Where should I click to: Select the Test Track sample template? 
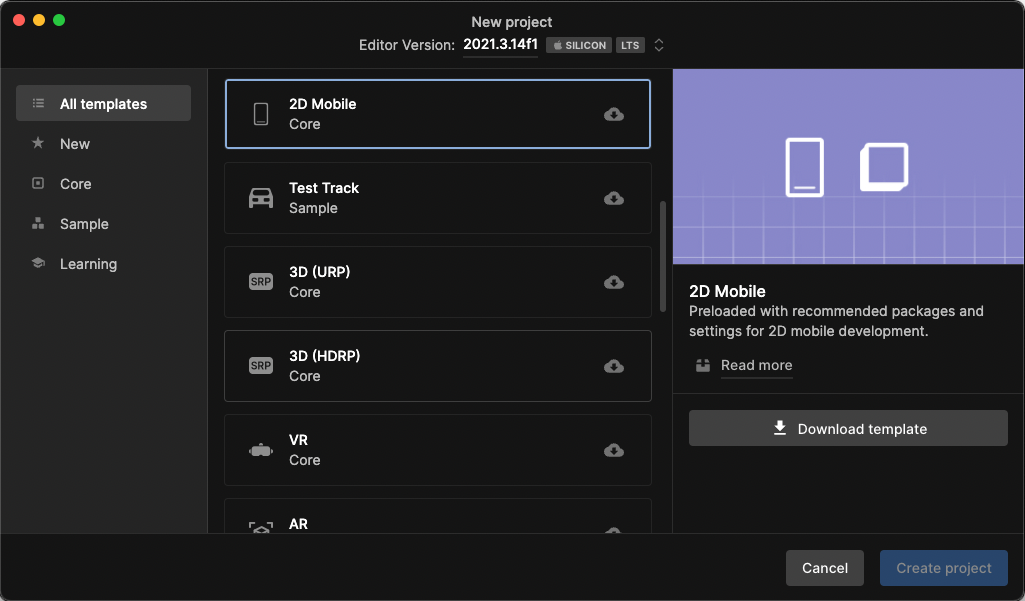(437, 198)
